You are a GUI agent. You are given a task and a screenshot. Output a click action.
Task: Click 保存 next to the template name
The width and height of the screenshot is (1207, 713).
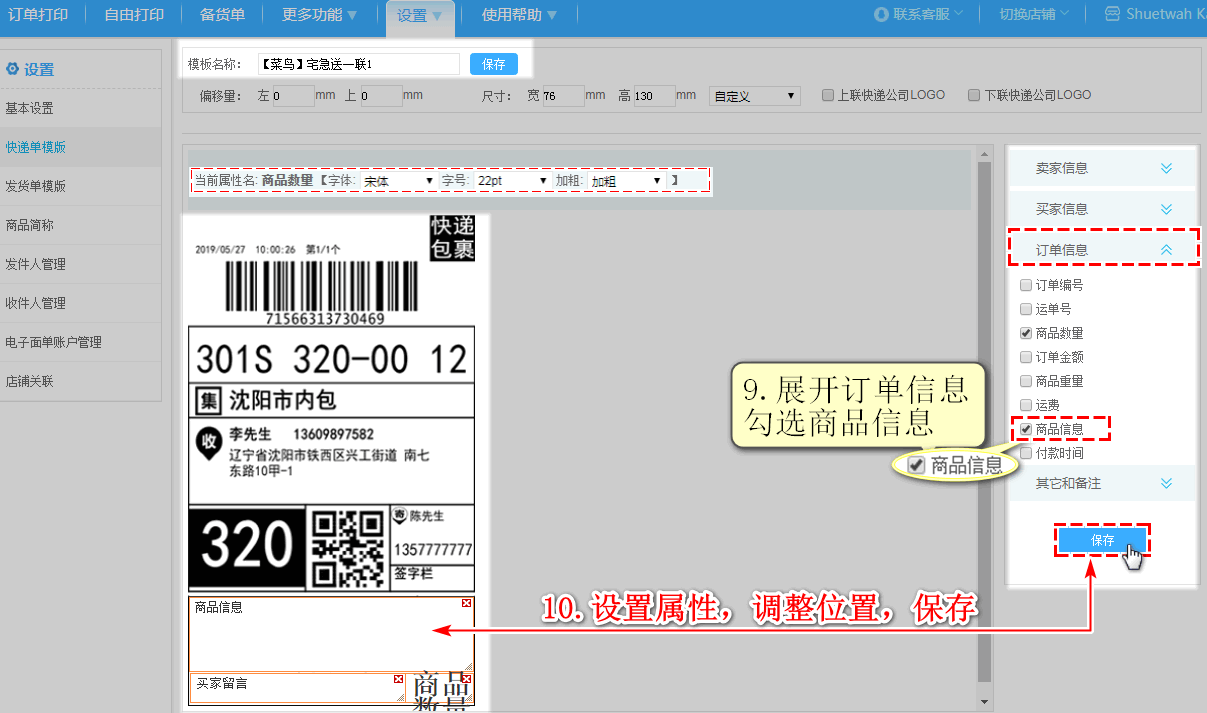point(493,64)
